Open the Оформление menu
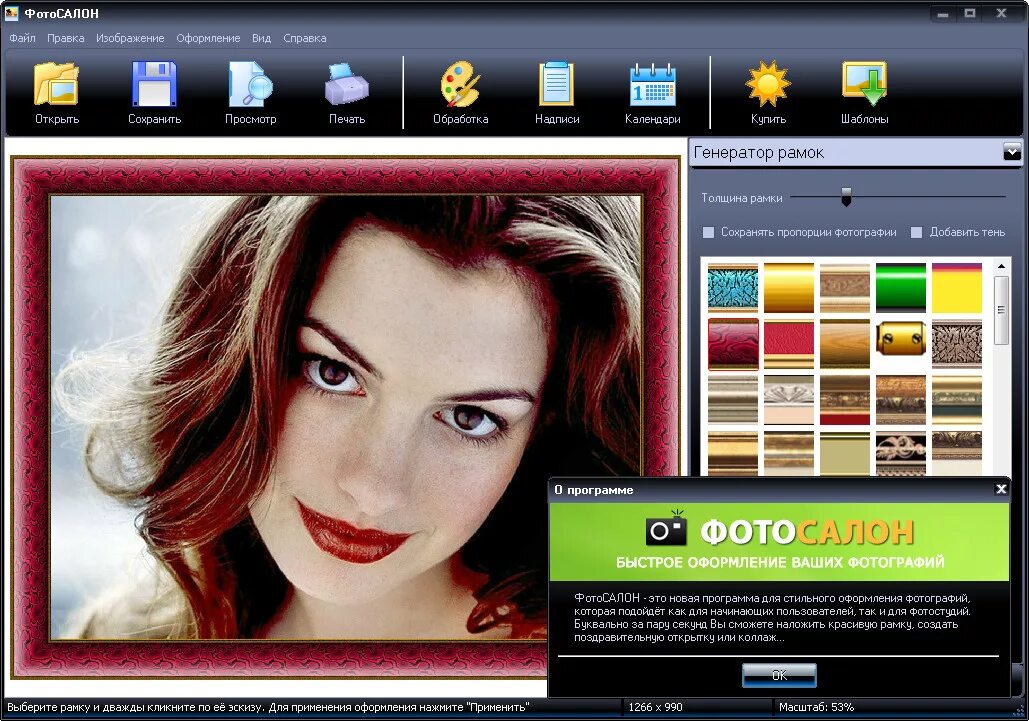 coord(208,38)
